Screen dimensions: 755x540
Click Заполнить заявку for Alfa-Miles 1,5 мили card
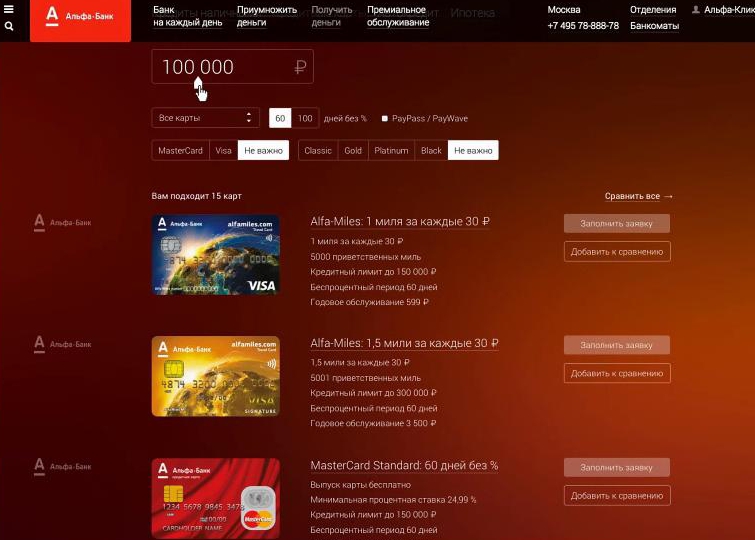(617, 345)
